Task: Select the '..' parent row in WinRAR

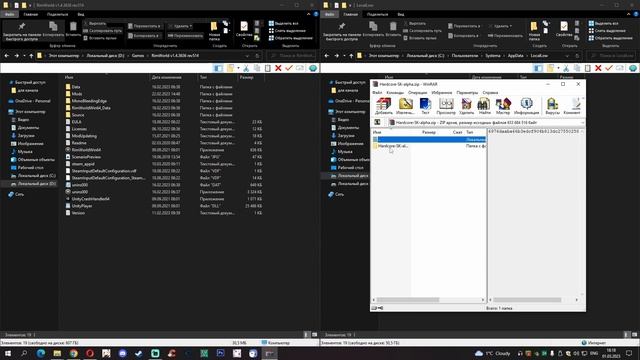Action: click(429, 139)
